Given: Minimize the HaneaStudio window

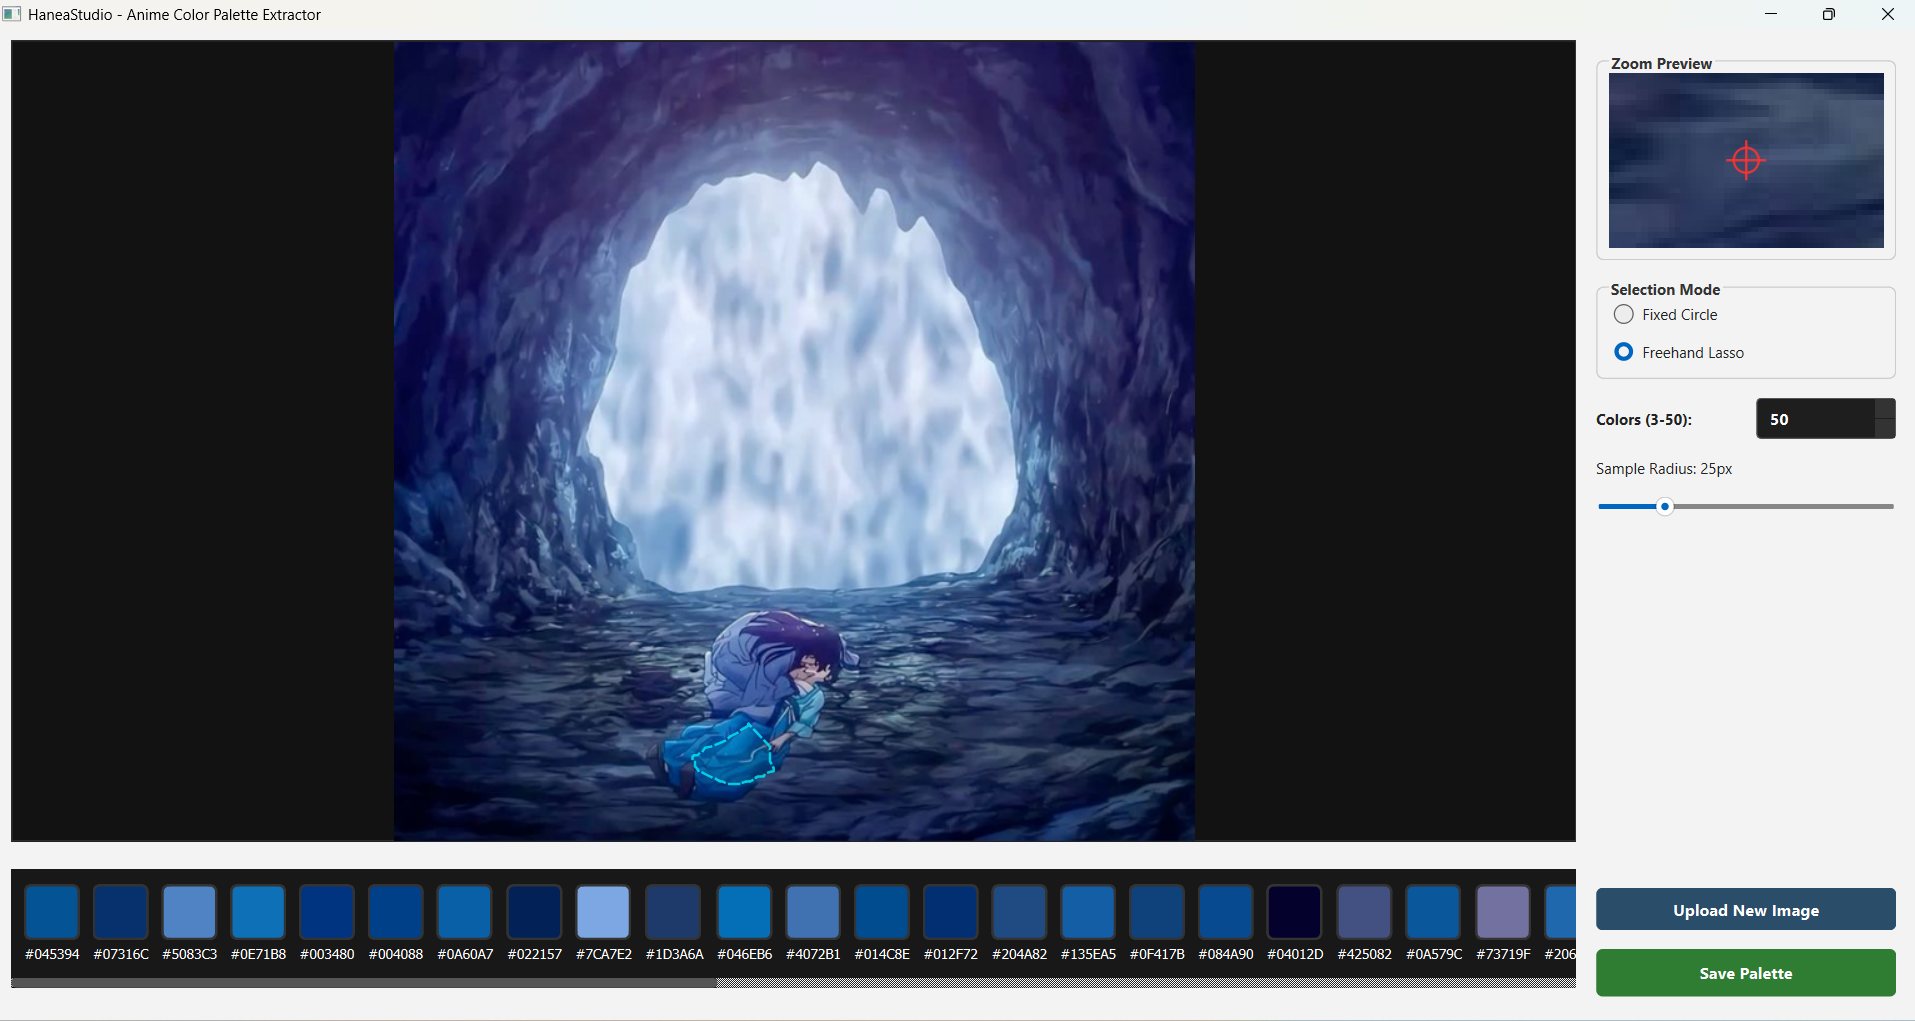Looking at the screenshot, I should pos(1771,14).
